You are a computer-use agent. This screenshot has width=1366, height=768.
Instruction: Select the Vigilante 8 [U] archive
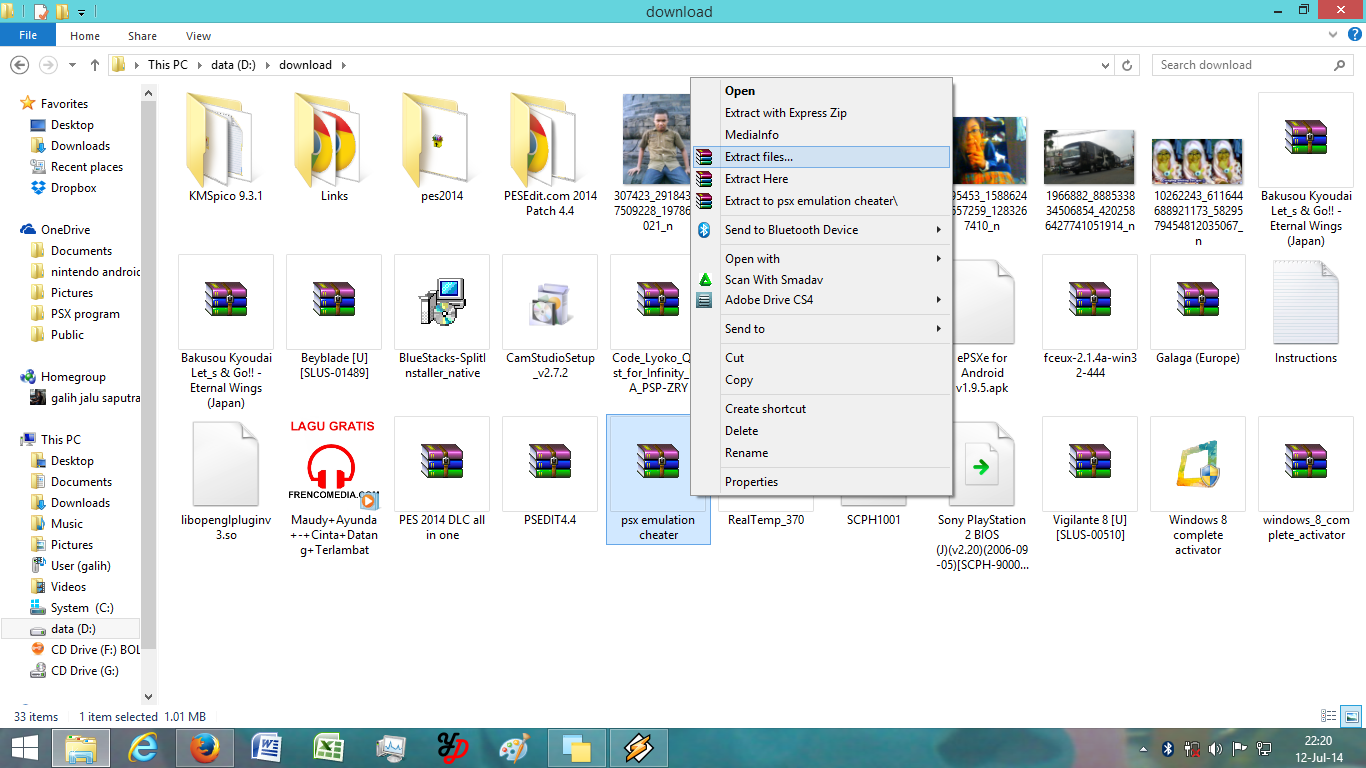(1090, 480)
